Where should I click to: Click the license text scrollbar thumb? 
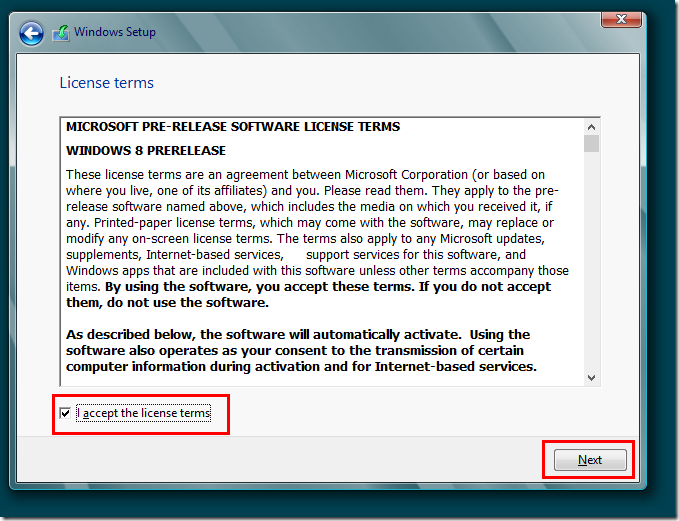pyautogui.click(x=591, y=144)
